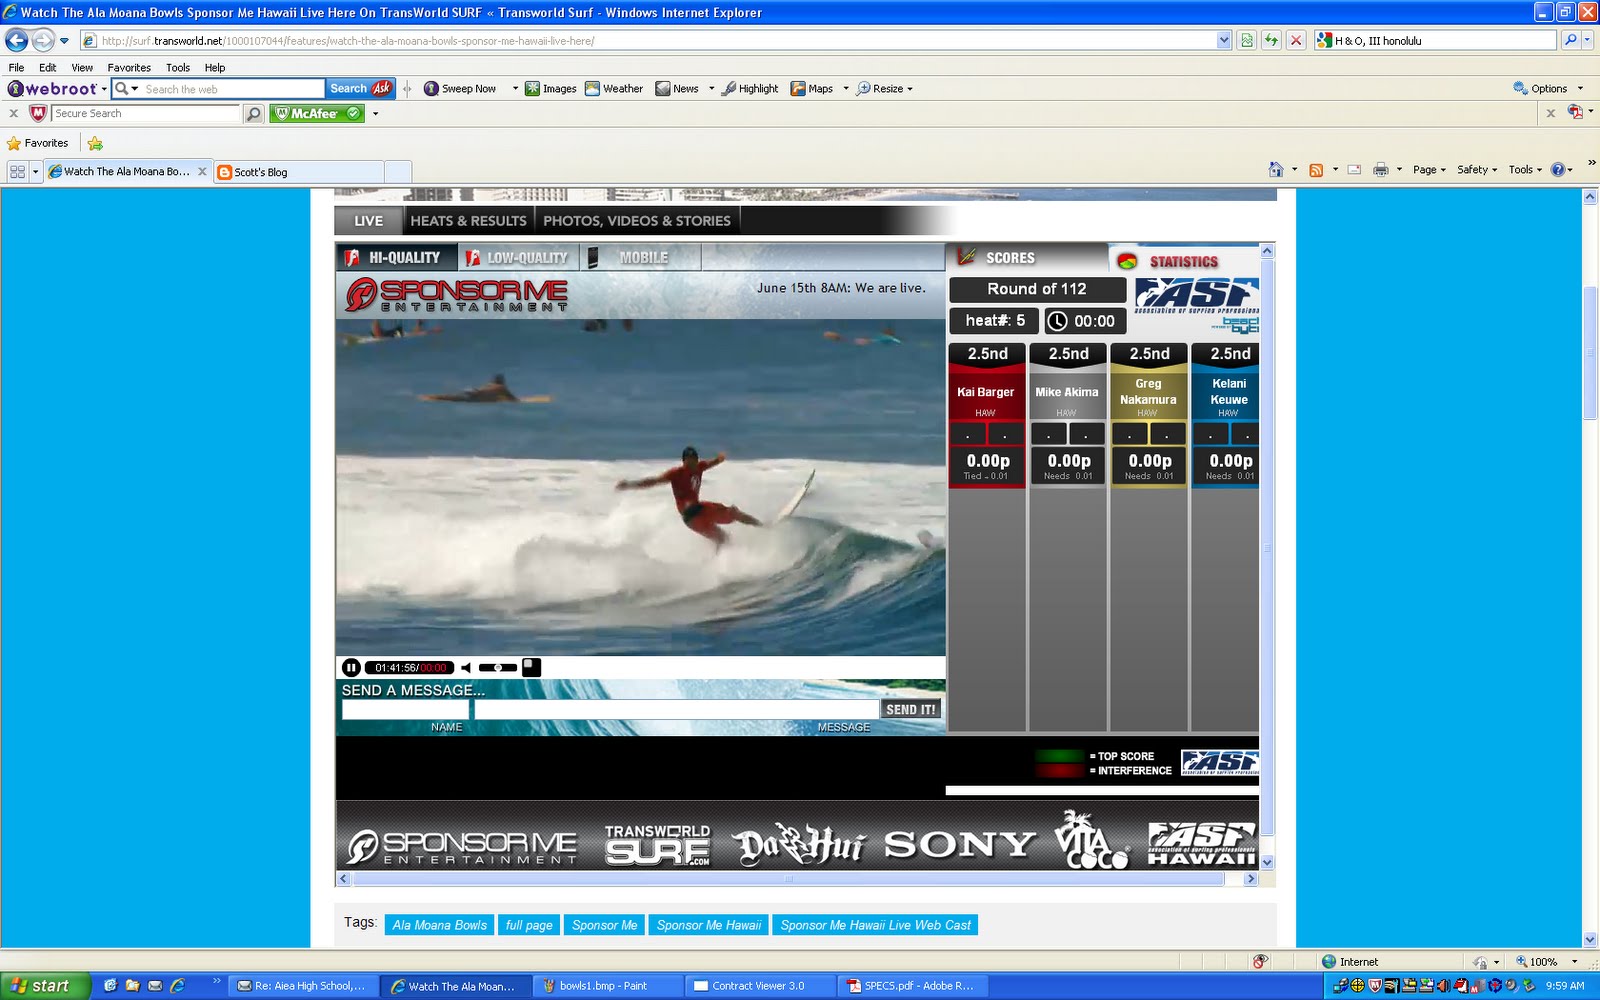Open PHOTOS, VIDEOS & STORIES tab
The height and width of the screenshot is (1000, 1600).
637,221
